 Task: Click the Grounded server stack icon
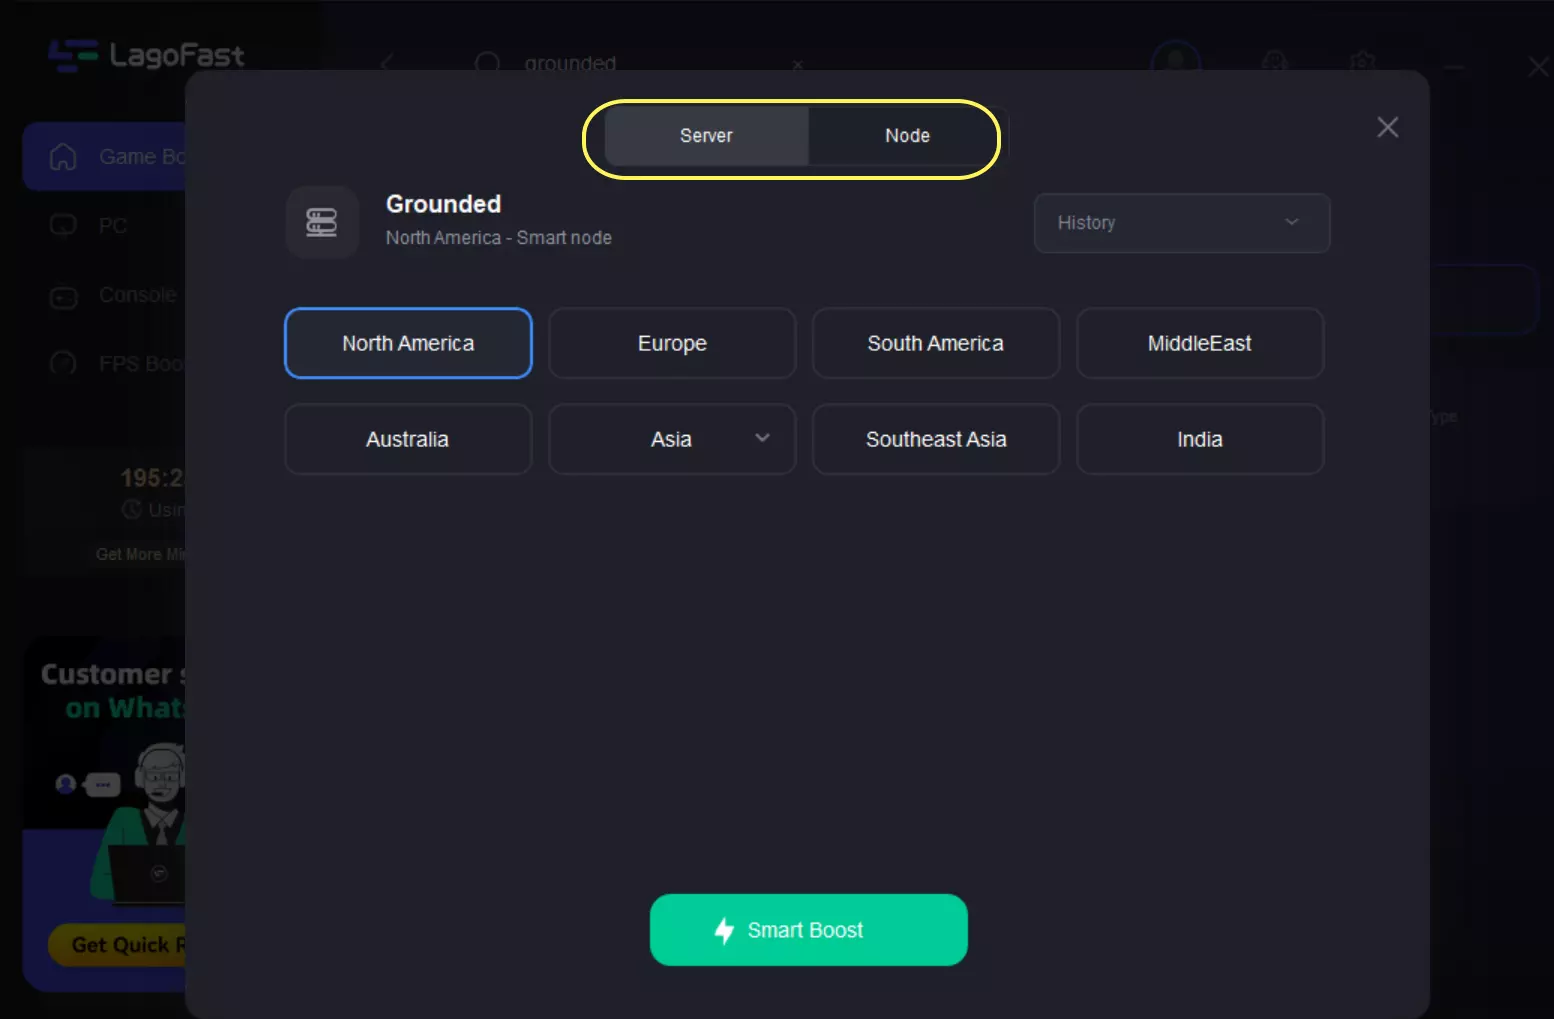click(321, 222)
